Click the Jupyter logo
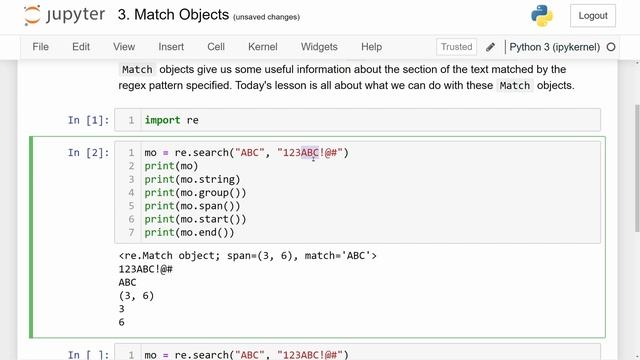 (x=64, y=15)
